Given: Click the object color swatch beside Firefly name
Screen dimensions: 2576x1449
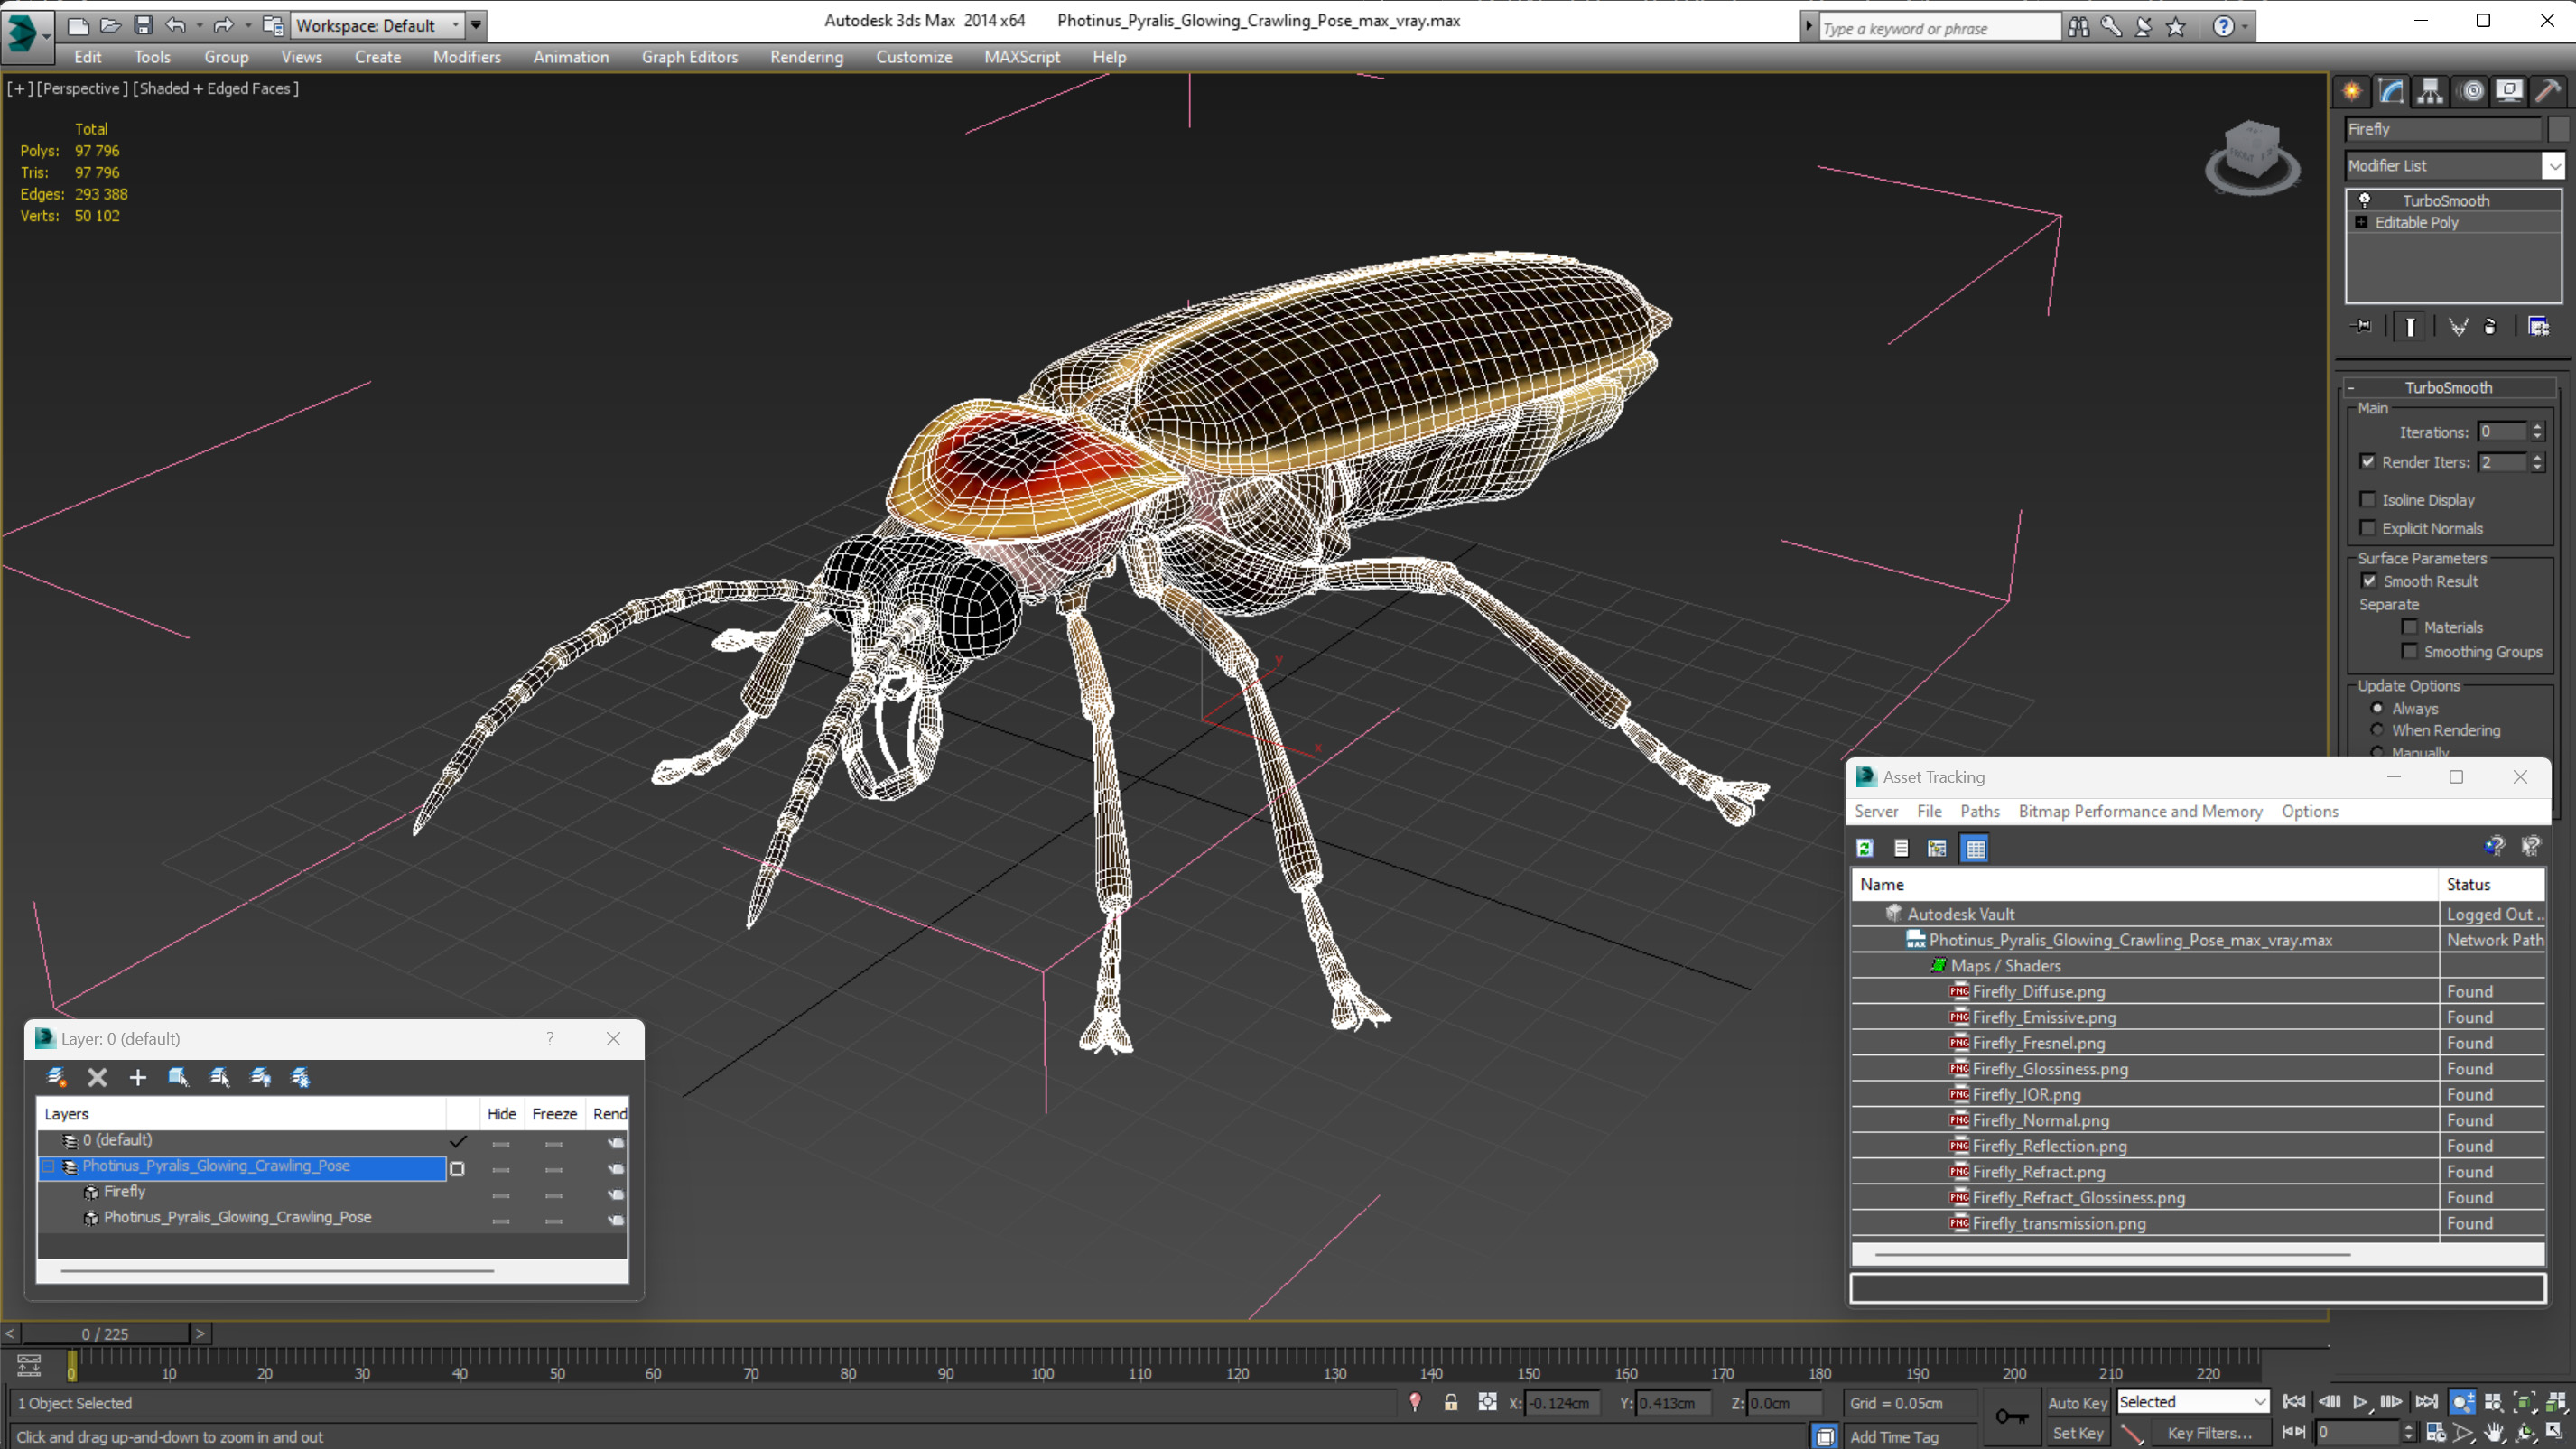Looking at the screenshot, I should [2557, 129].
